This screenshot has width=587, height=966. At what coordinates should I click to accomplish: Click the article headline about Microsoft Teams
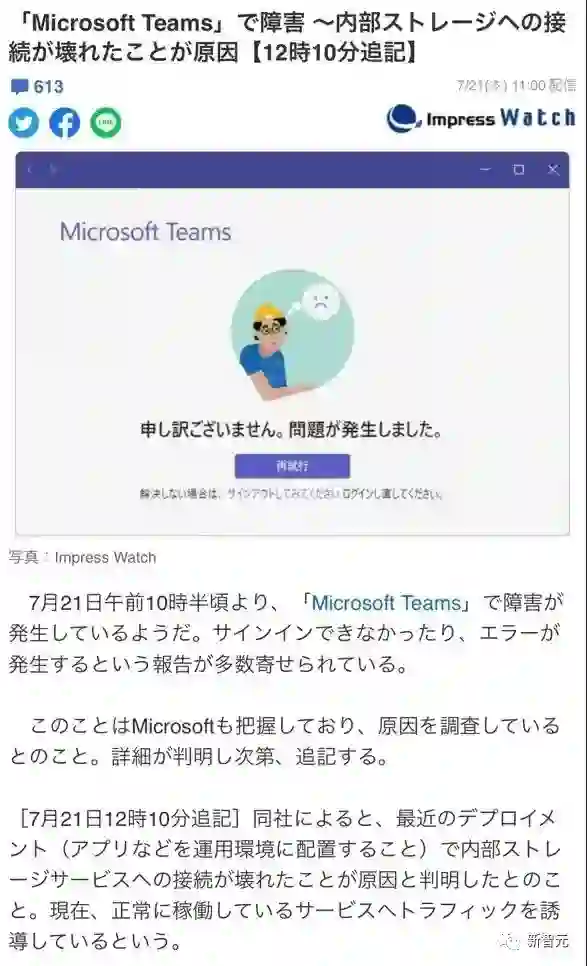[288, 38]
